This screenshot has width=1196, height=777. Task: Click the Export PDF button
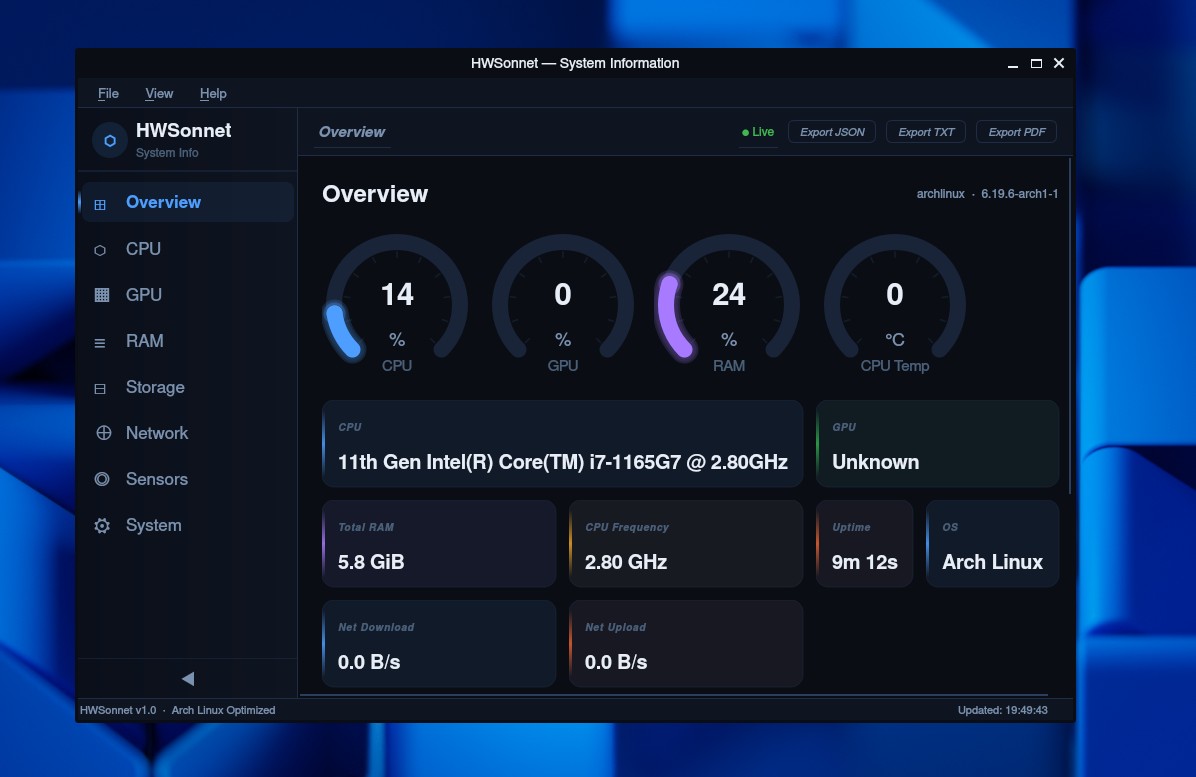1017,132
